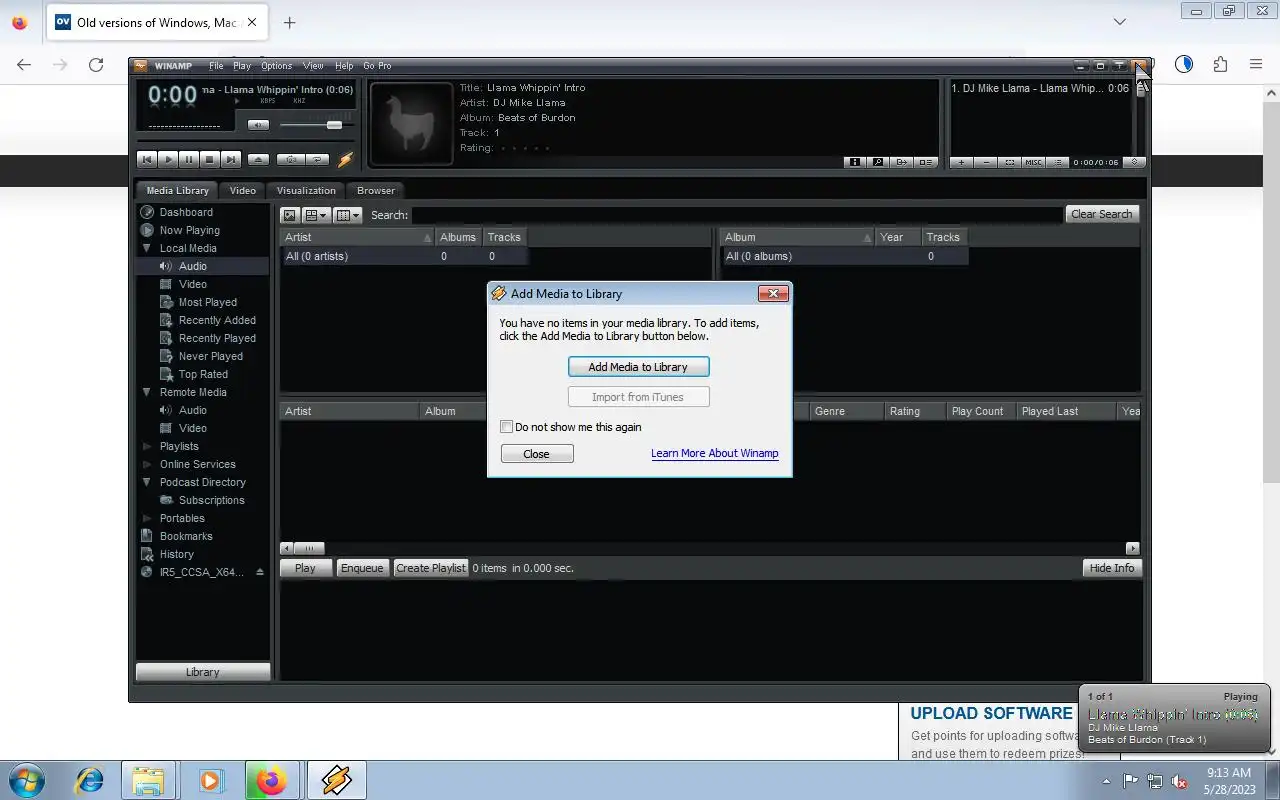Open Windows Media Player from taskbar
The image size is (1280, 800).
point(210,780)
